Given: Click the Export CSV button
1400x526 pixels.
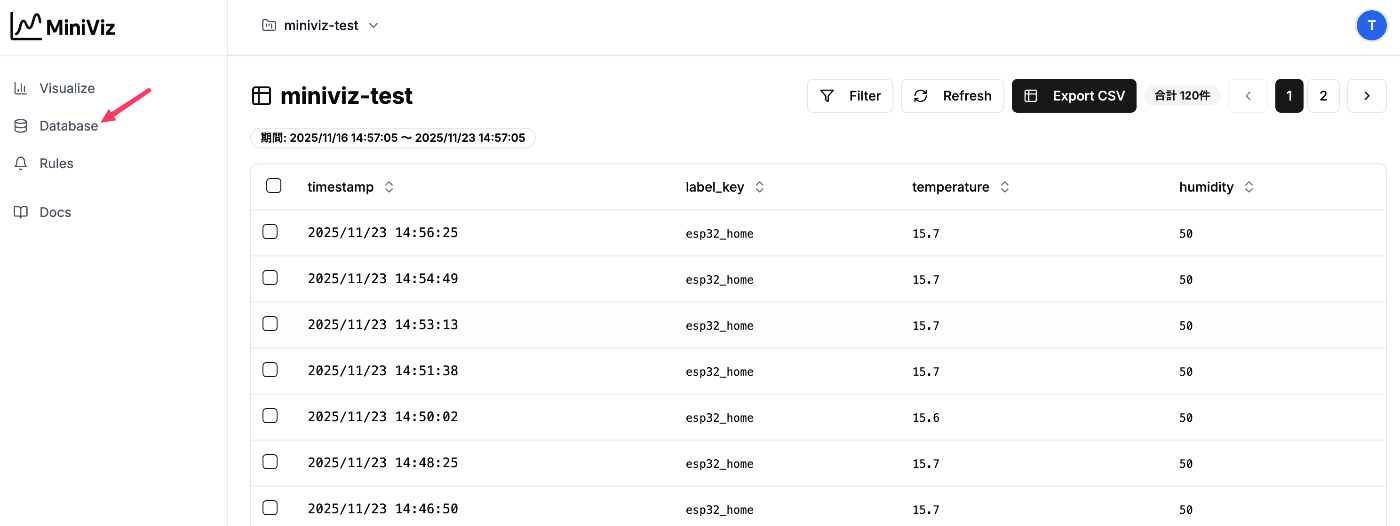Looking at the screenshot, I should (x=1074, y=96).
